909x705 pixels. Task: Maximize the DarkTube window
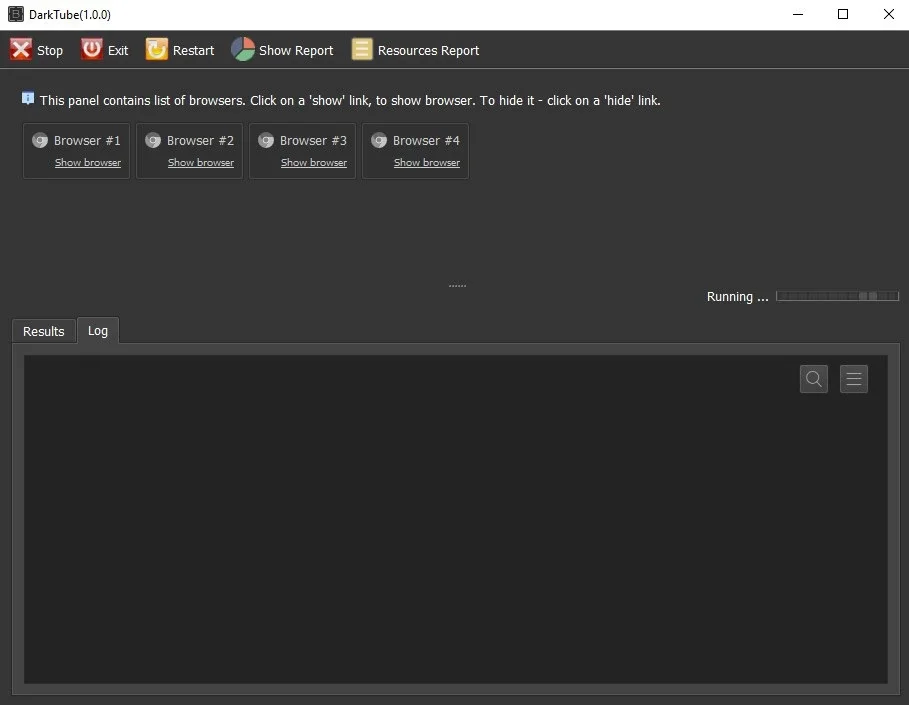tap(843, 14)
